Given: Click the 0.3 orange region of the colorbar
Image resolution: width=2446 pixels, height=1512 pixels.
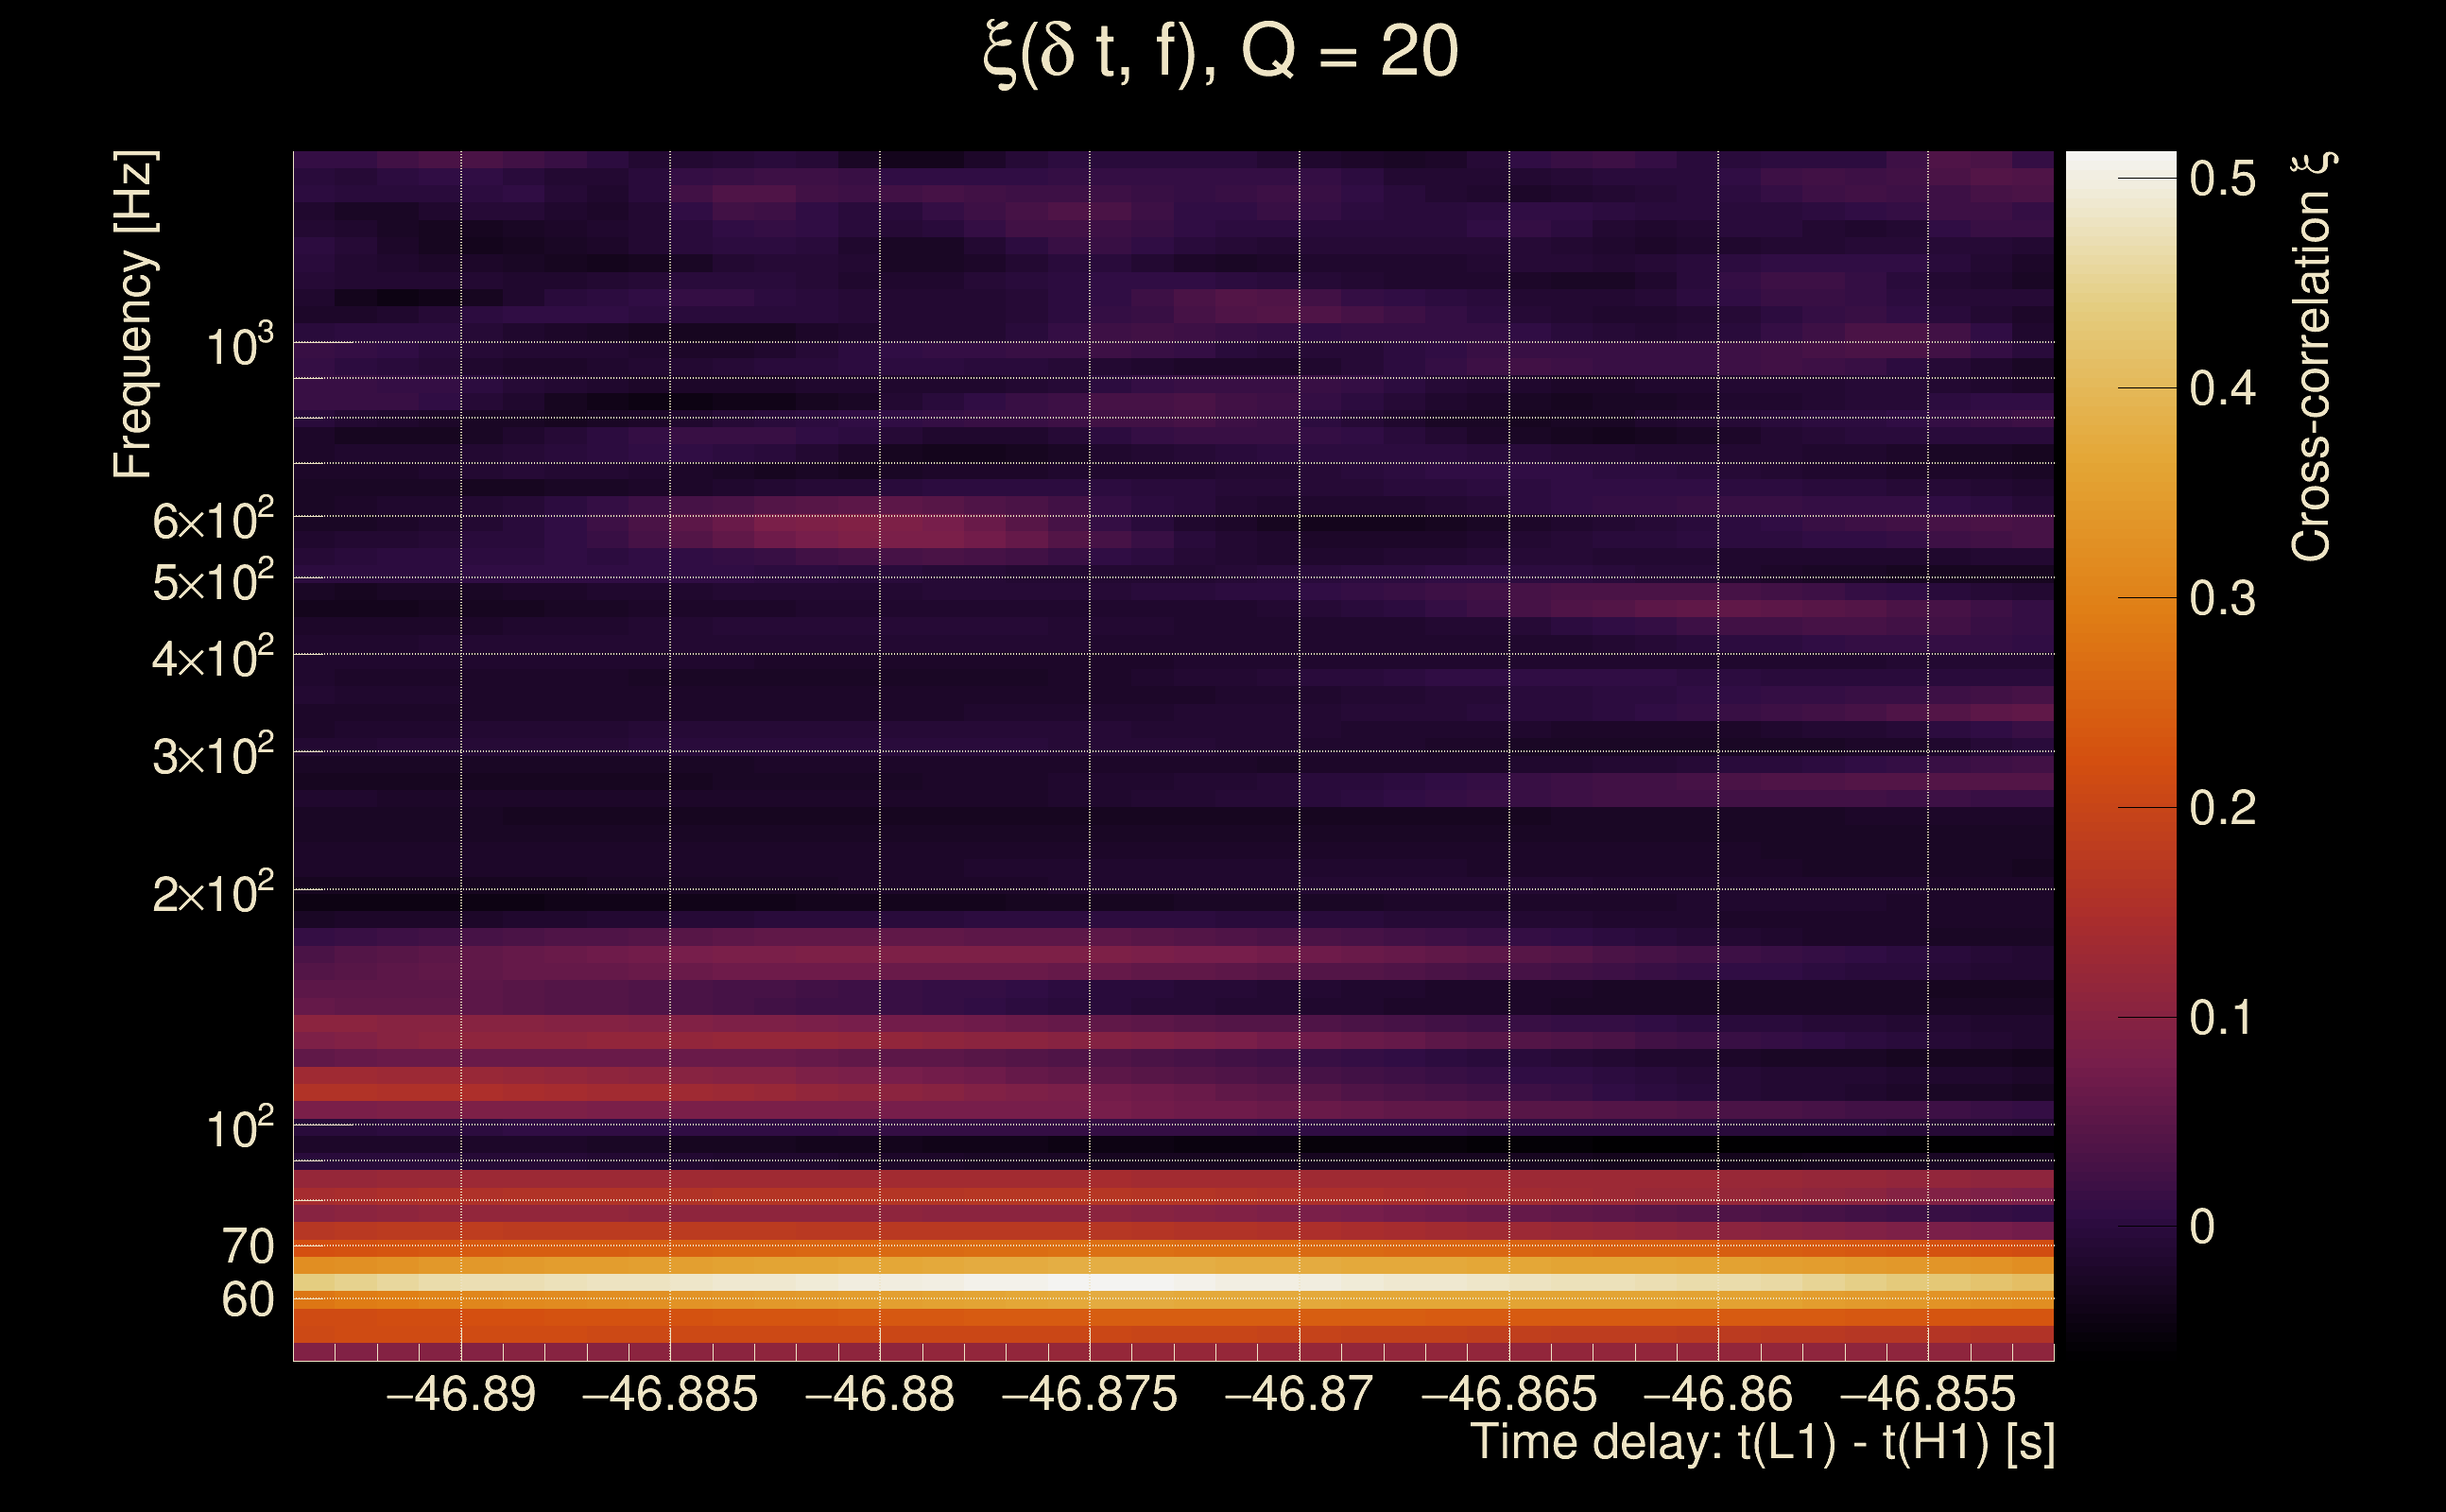Looking at the screenshot, I should [x=2120, y=598].
